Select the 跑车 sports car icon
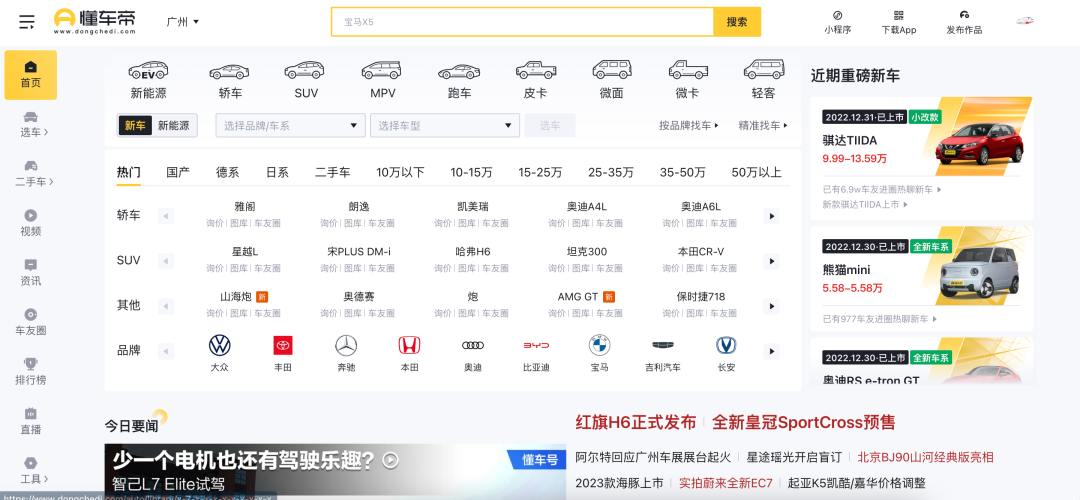 pos(459,71)
